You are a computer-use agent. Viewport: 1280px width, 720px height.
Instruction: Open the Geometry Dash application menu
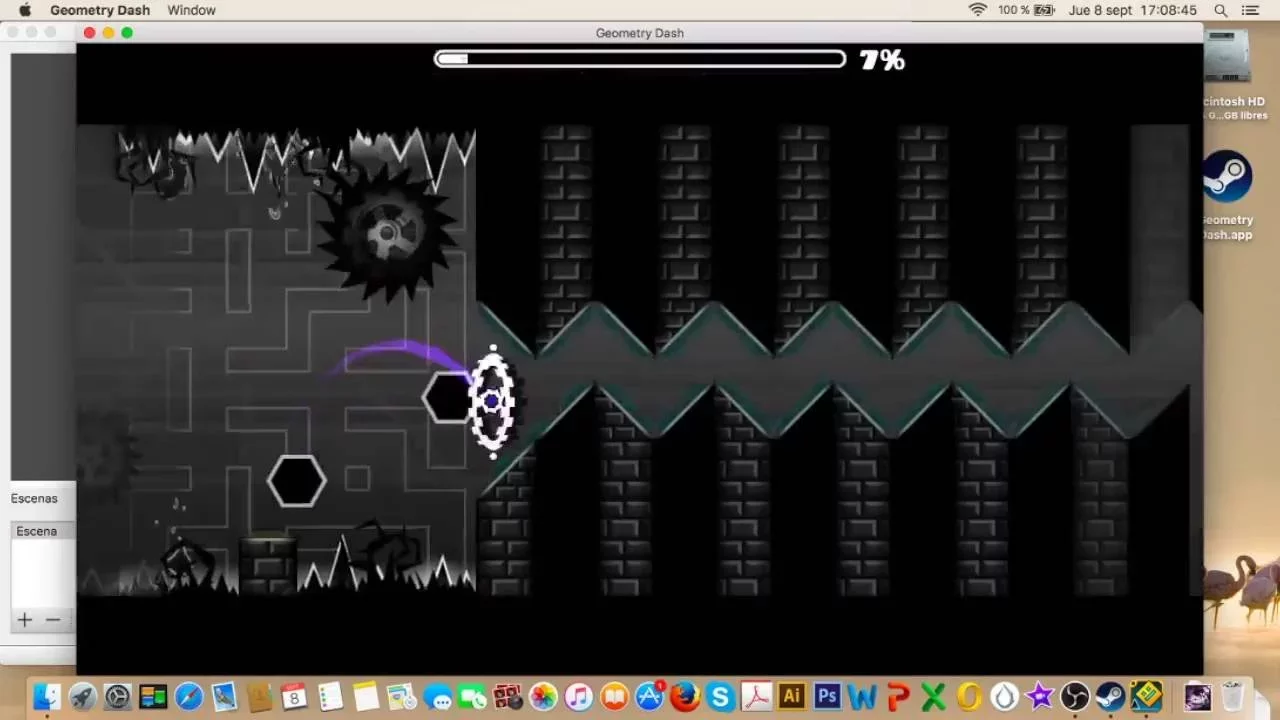[100, 10]
